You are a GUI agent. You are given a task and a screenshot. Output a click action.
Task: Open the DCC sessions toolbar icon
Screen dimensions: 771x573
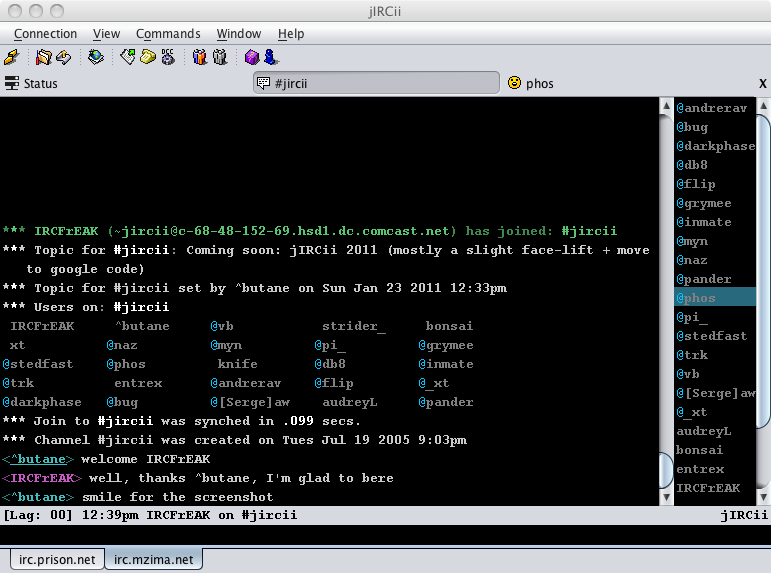[167, 58]
